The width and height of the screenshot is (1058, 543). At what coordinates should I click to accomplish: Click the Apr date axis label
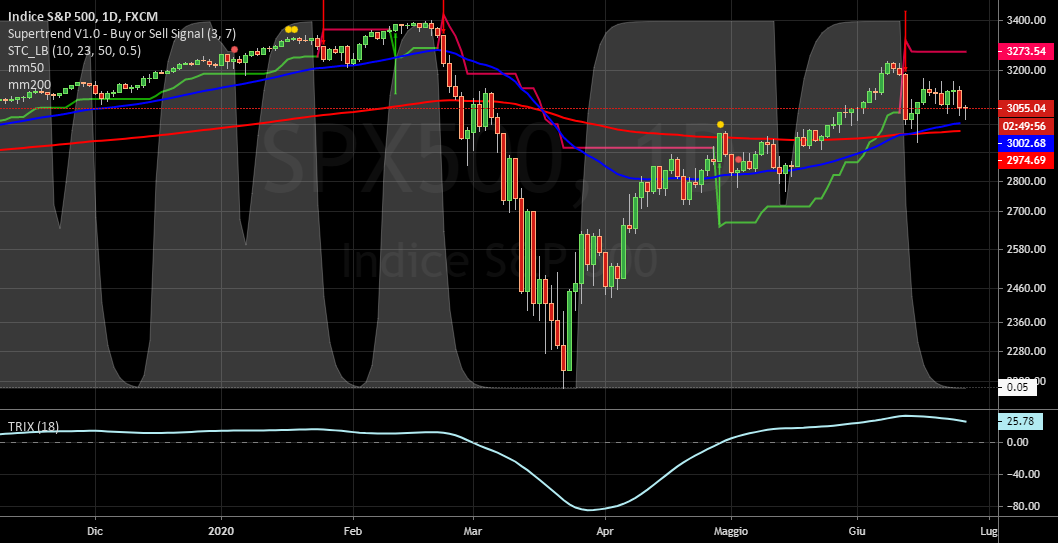click(x=605, y=531)
